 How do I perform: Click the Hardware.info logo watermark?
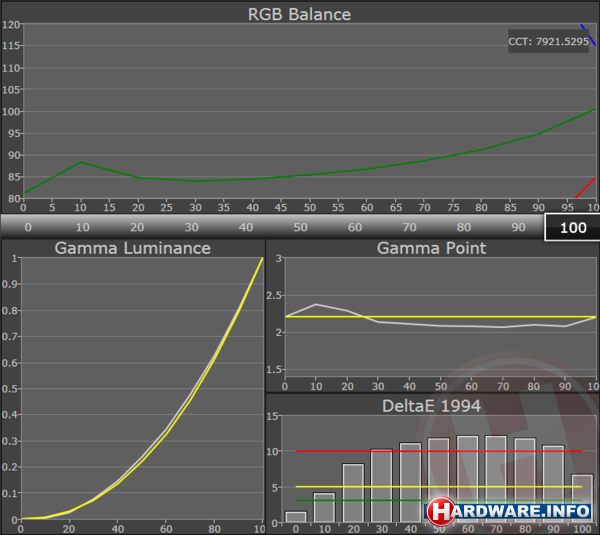point(510,511)
